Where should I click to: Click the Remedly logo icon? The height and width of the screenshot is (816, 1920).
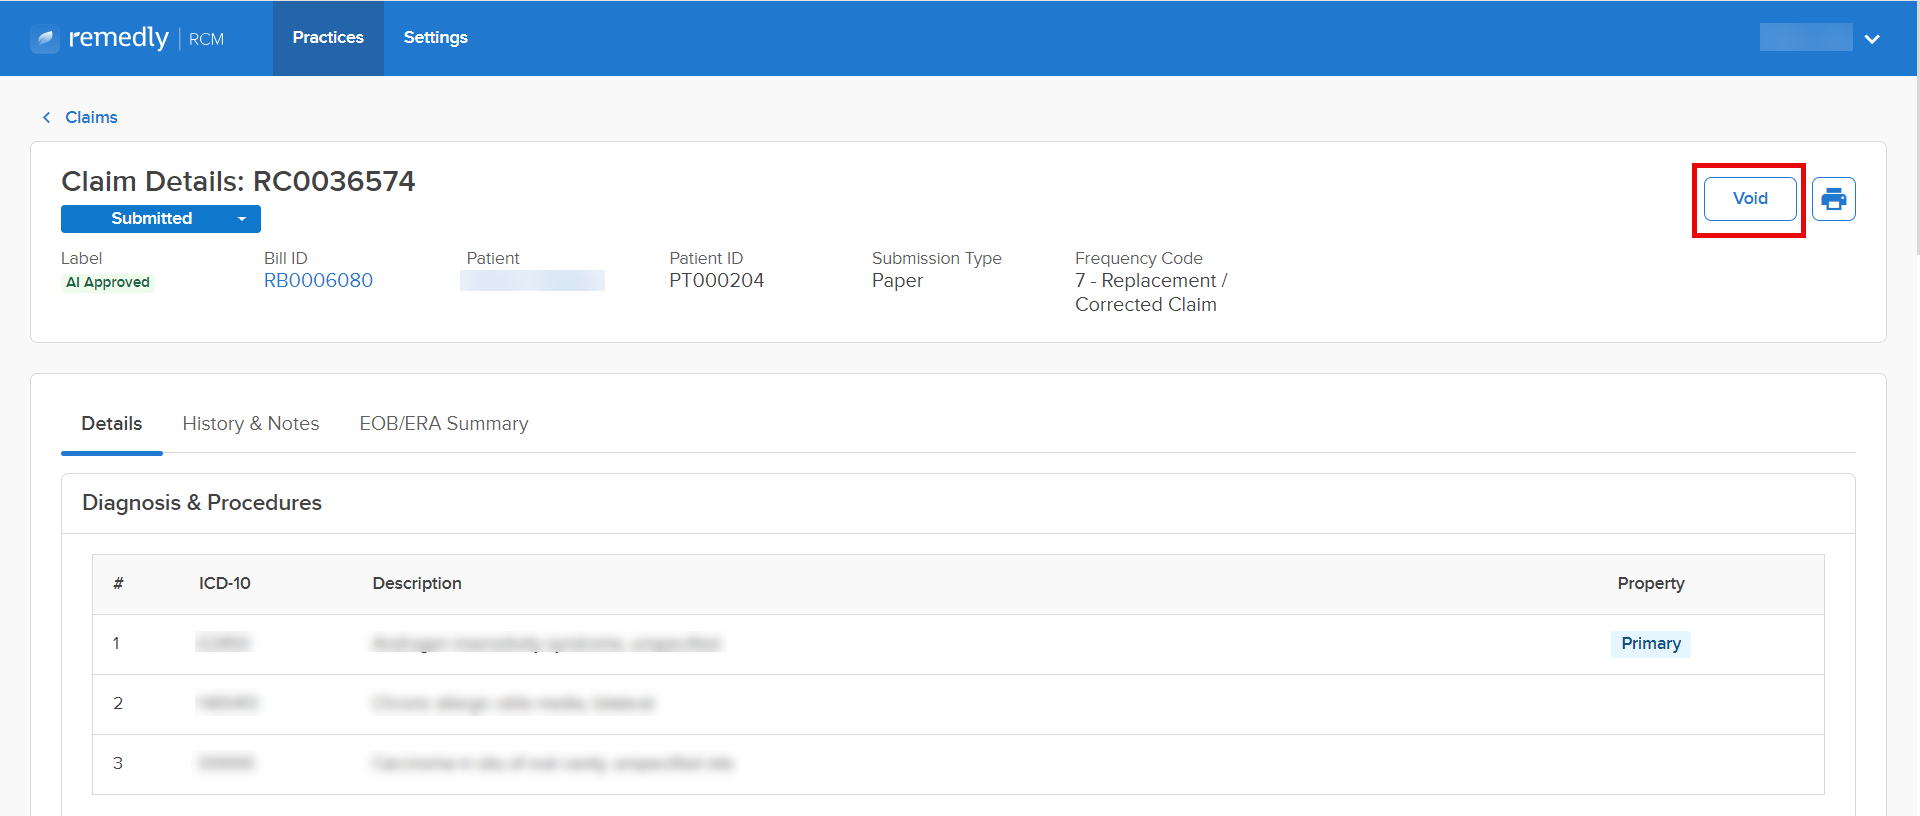point(45,39)
